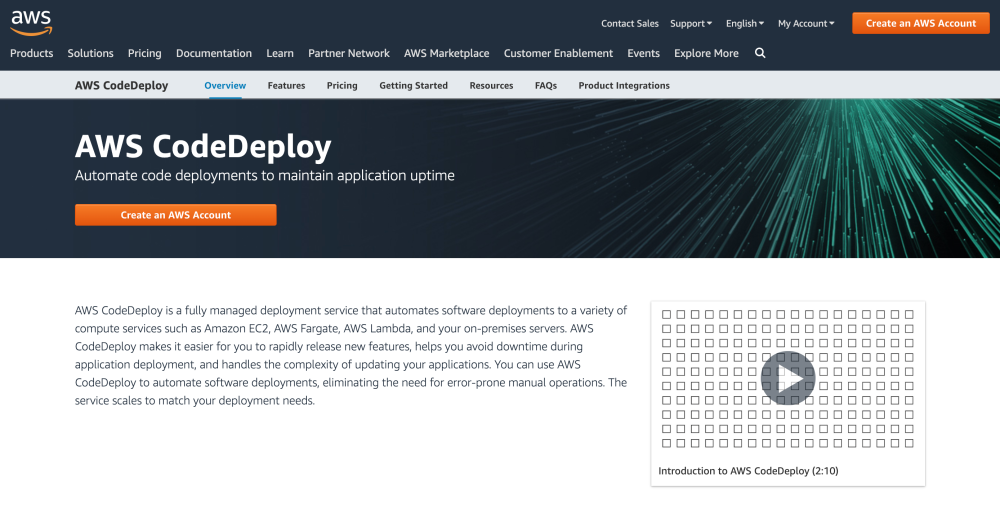
Task: Open Pricing in the main navigation
Action: coord(144,54)
